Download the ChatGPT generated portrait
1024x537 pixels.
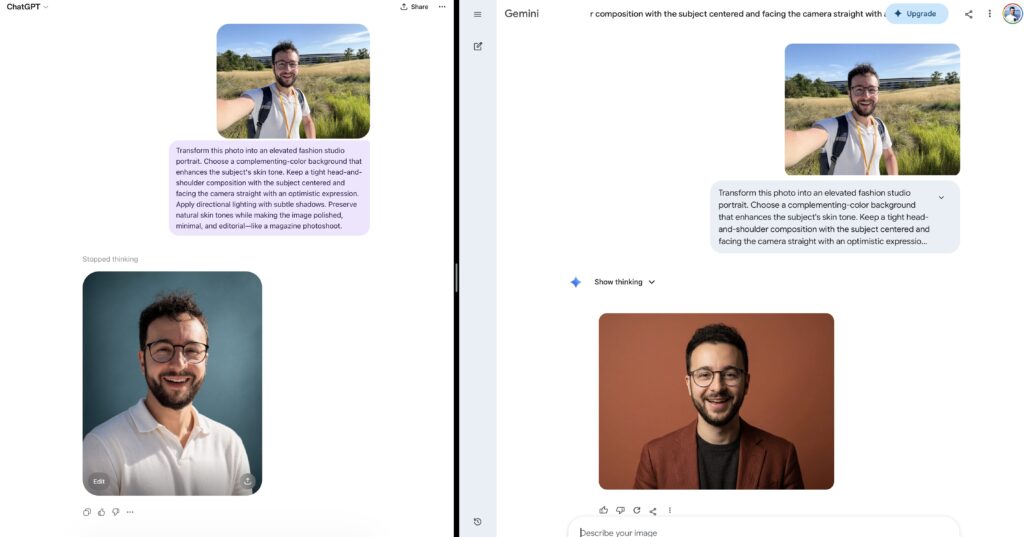(x=247, y=481)
